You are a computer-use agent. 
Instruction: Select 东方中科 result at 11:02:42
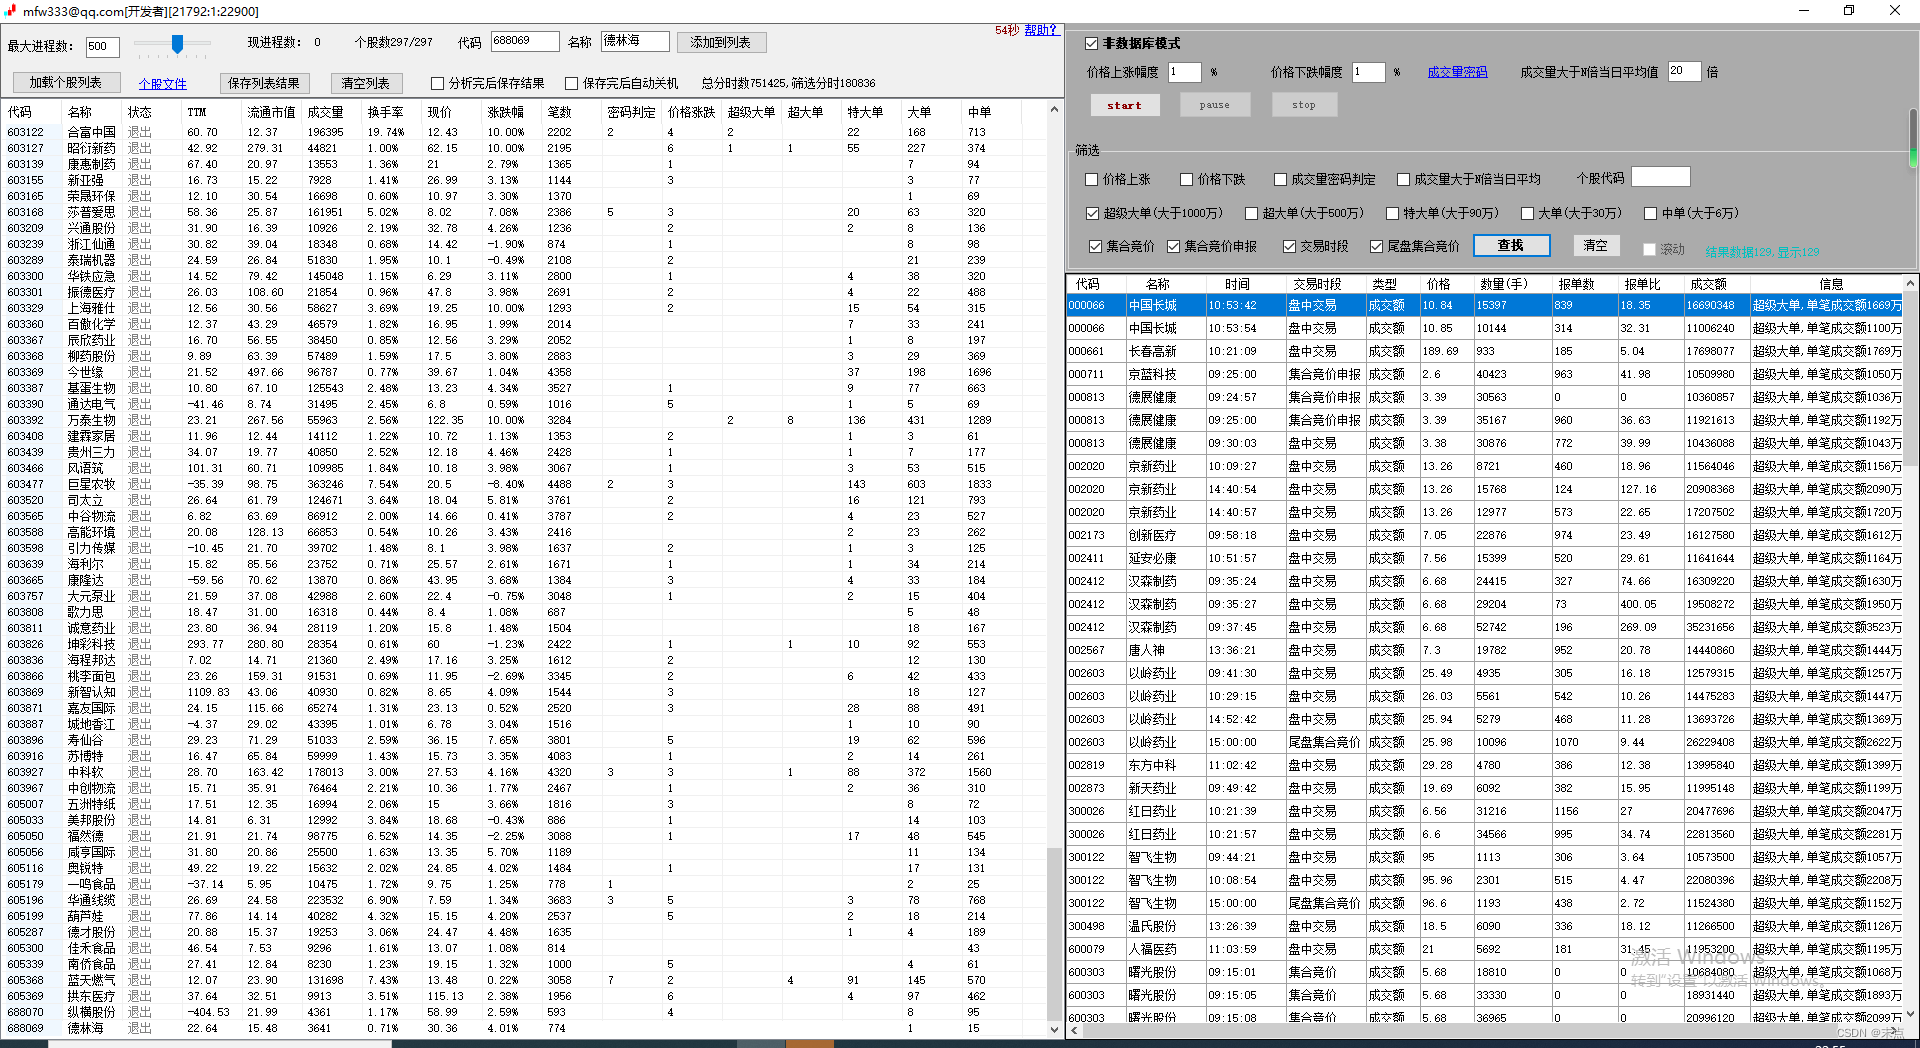click(1485, 765)
